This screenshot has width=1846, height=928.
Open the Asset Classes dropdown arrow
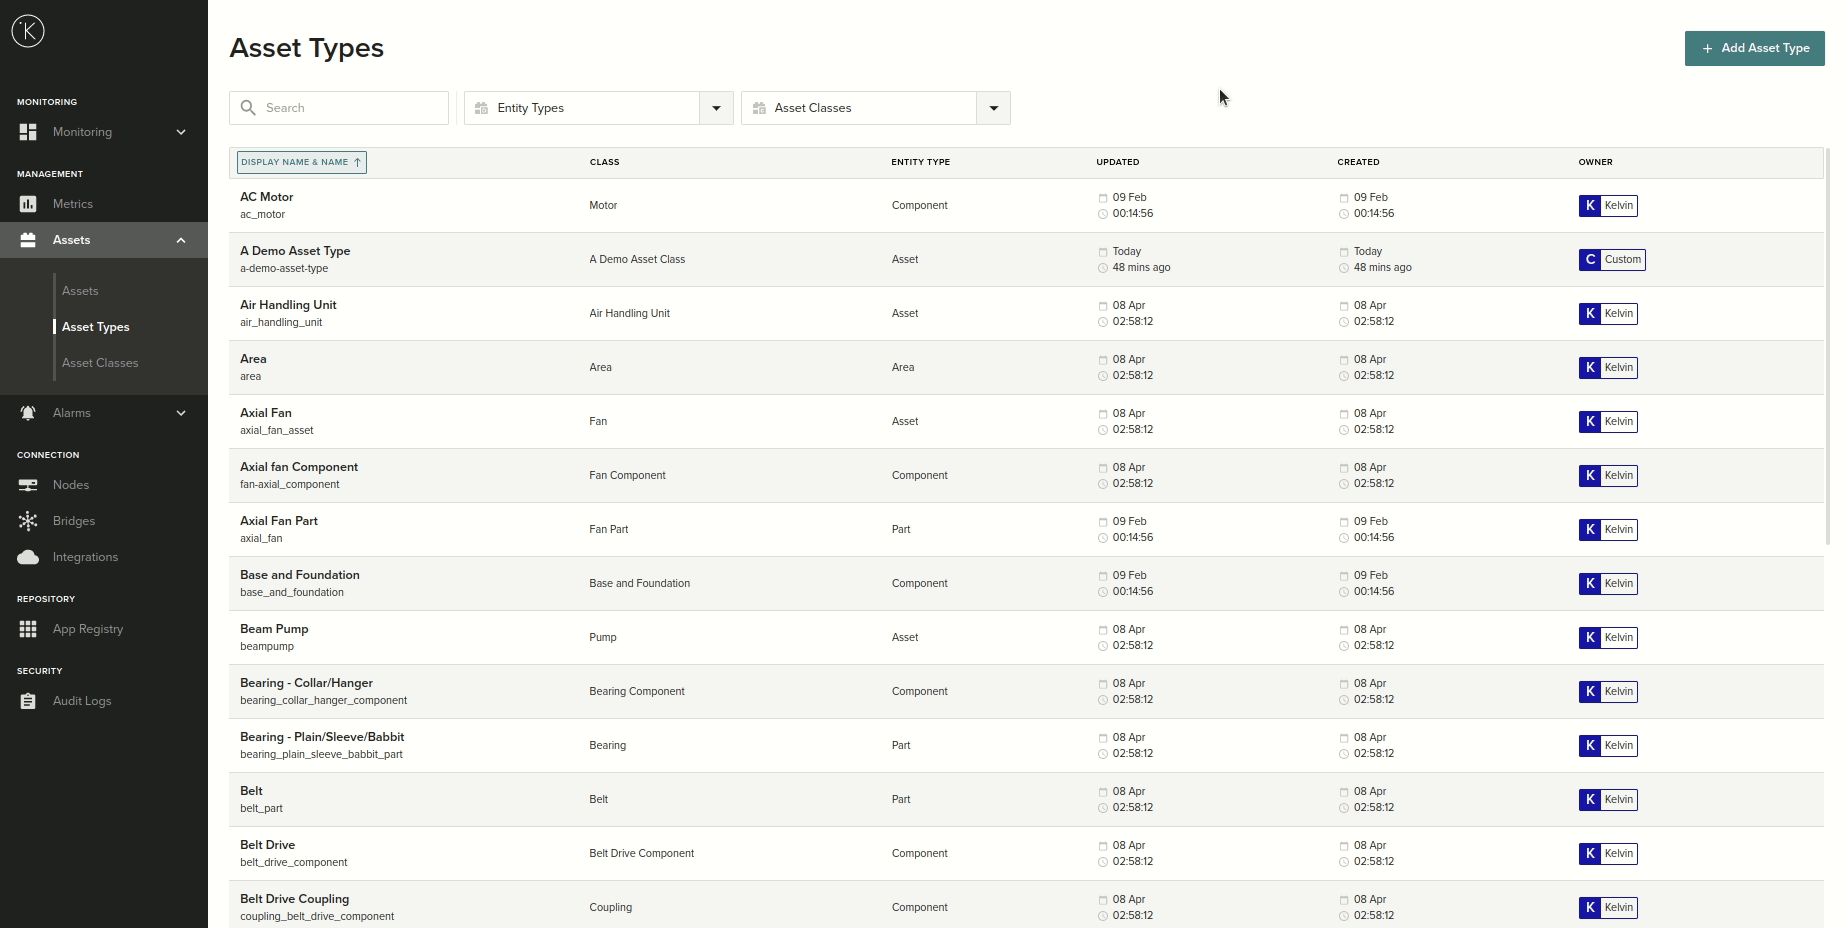click(x=993, y=108)
